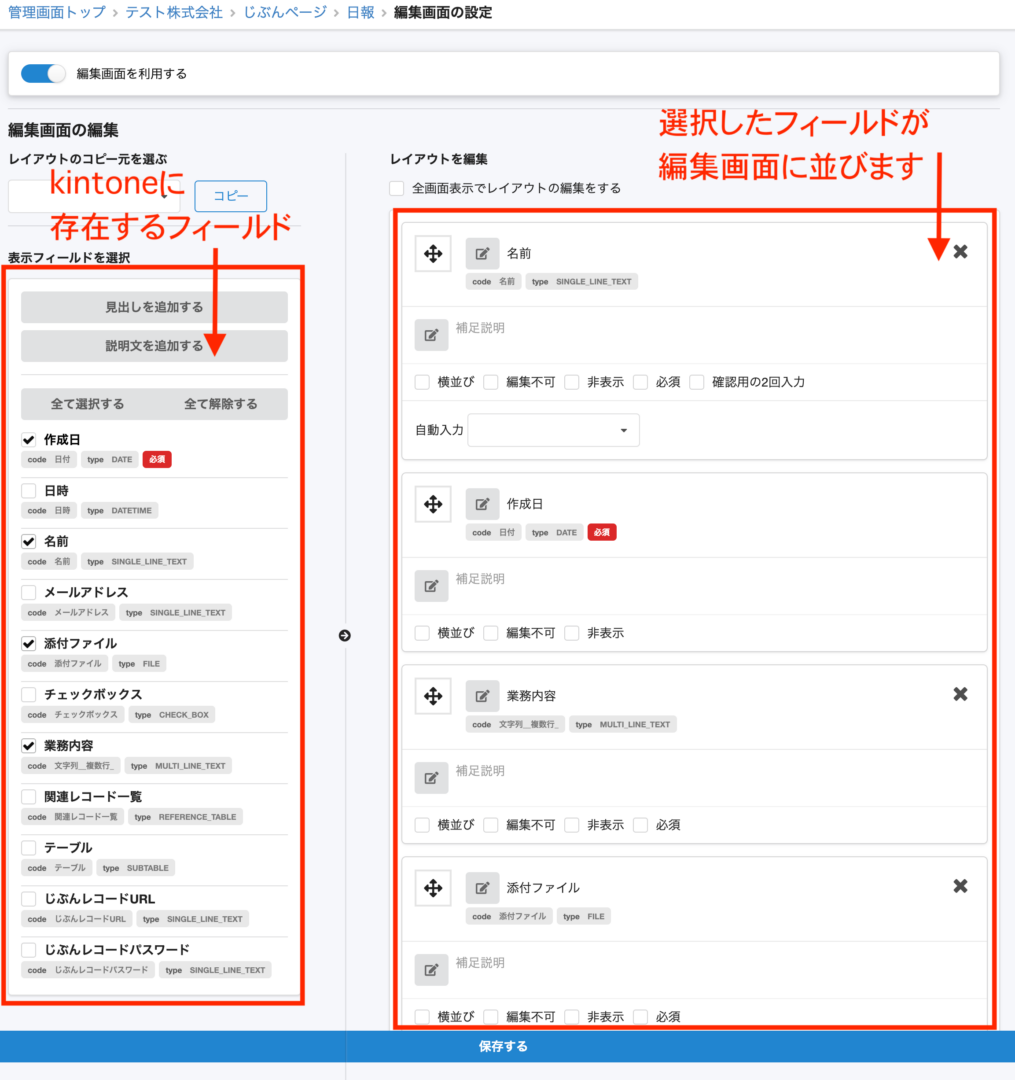Image resolution: width=1015 pixels, height=1080 pixels.
Task: Check 全画面表示でレイアウトの編集をする
Action: (396, 189)
